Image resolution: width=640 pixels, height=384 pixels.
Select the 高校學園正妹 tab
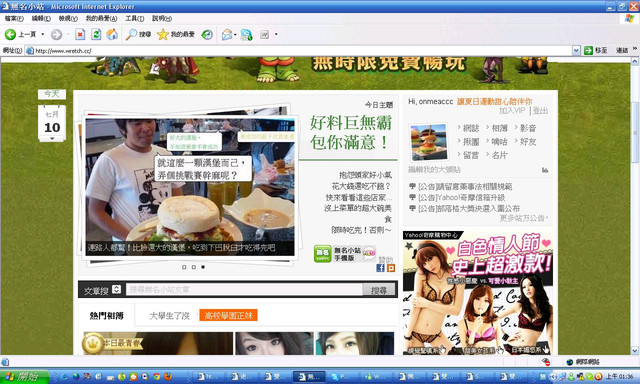click(x=229, y=315)
